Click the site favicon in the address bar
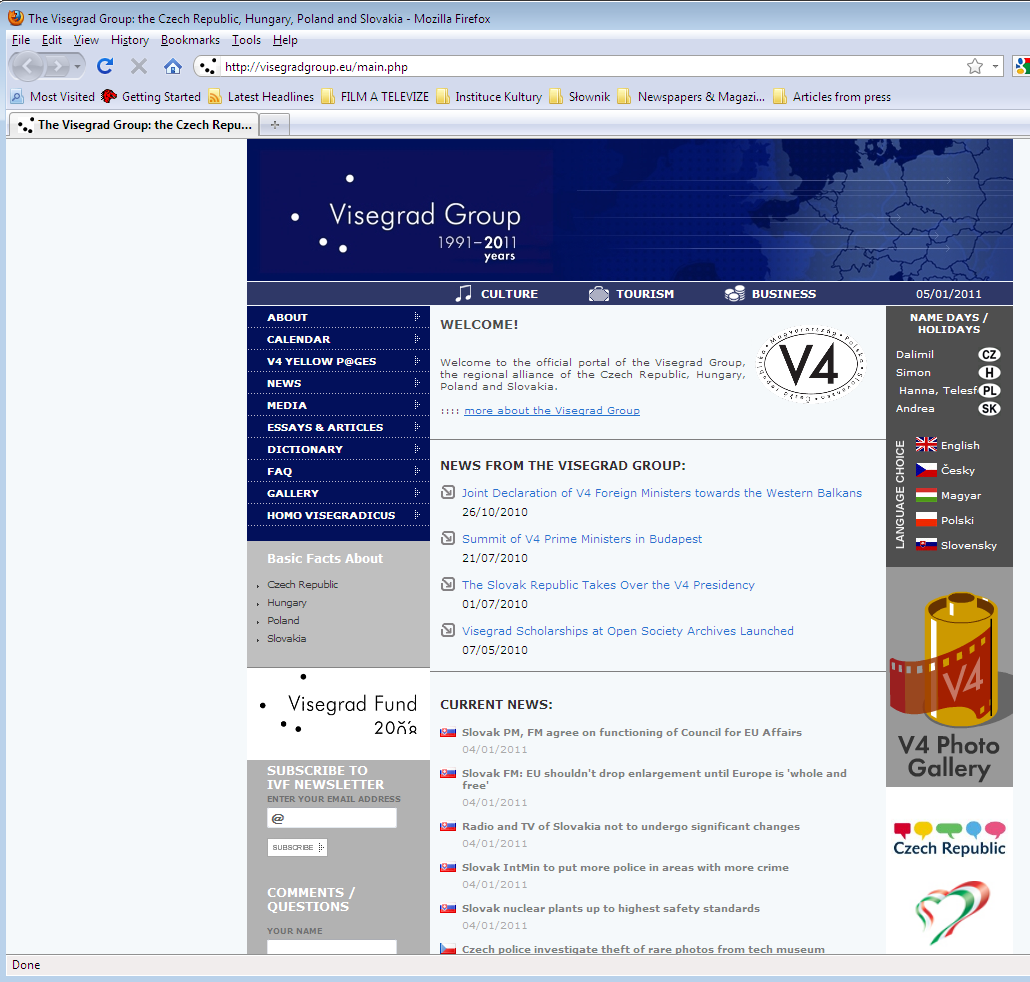Image resolution: width=1030 pixels, height=982 pixels. [x=208, y=66]
